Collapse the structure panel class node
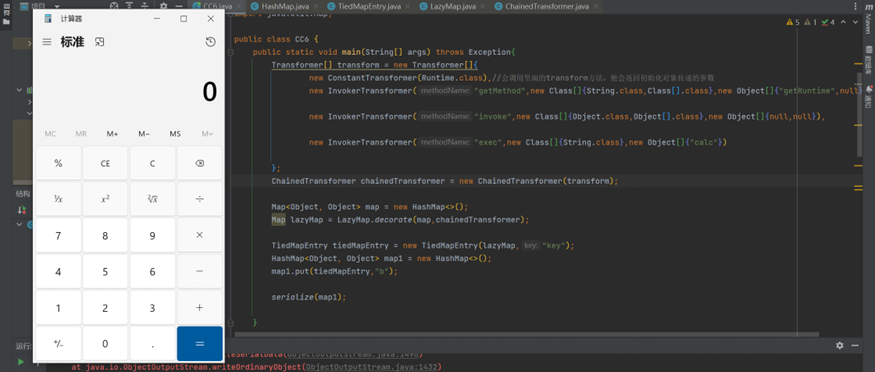This screenshot has height=372, width=875. click(20, 224)
